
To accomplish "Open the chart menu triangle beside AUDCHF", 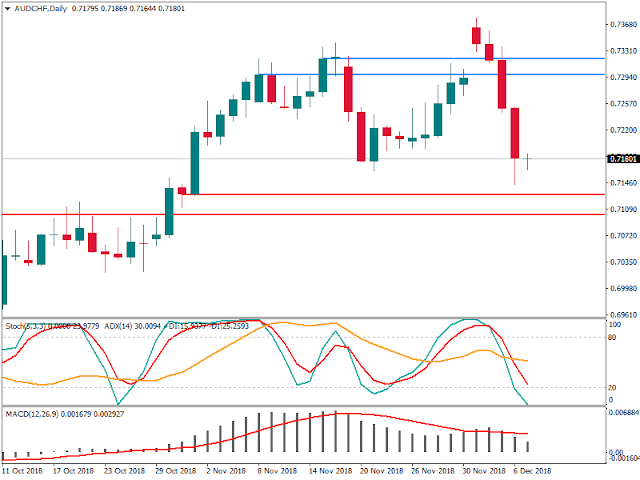I will (x=7, y=9).
